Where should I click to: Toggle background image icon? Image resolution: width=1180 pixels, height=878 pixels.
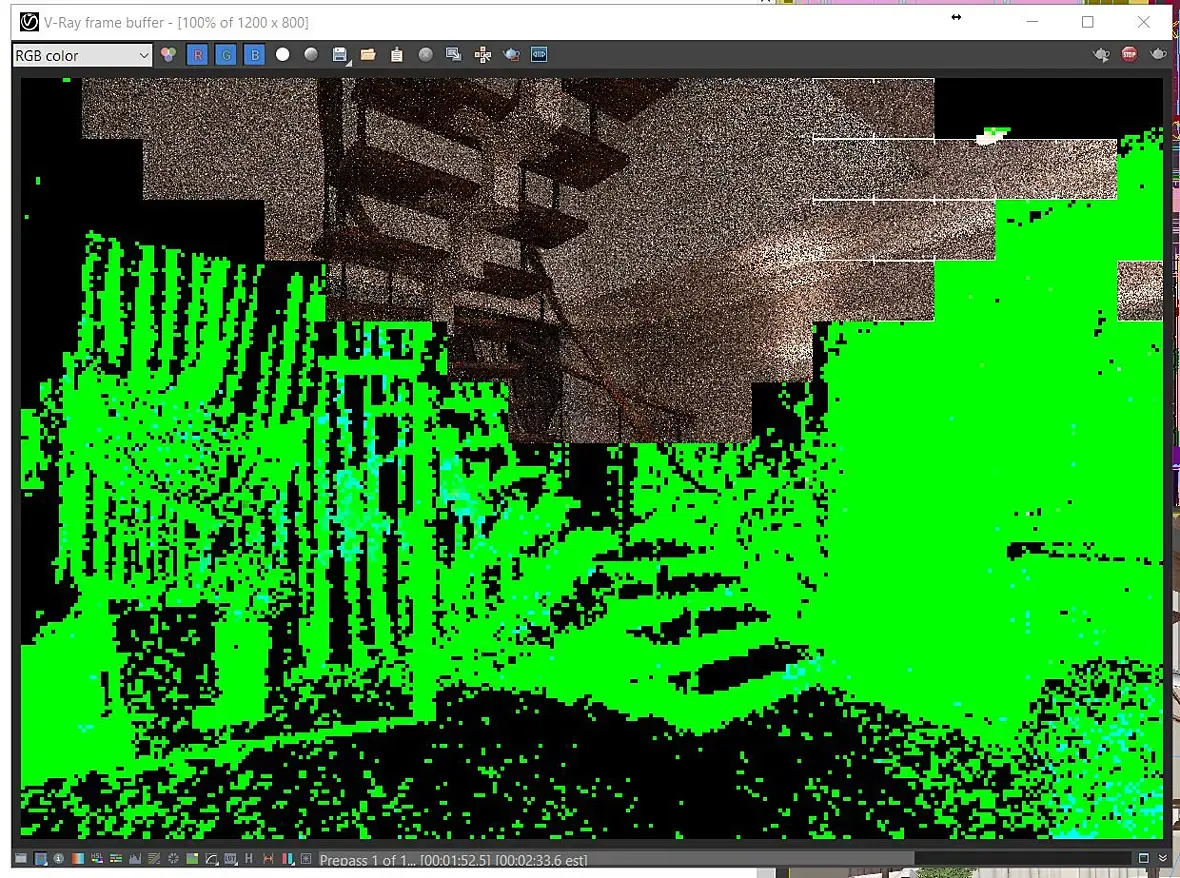[x=192, y=858]
